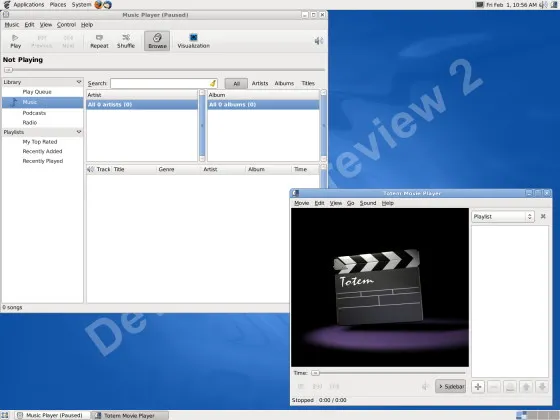The height and width of the screenshot is (420, 560).
Task: Open the Music menu
Action: 12,25
